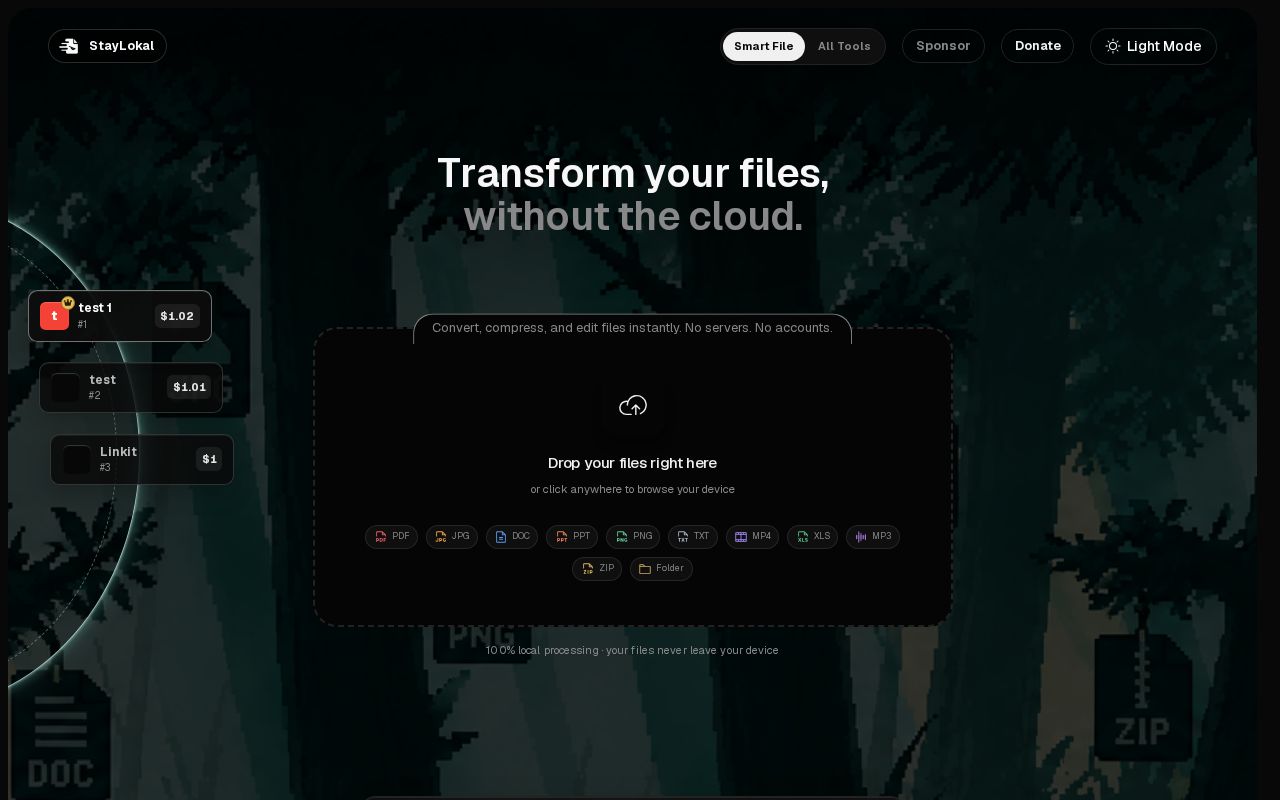Select the PDF file type chip
Screen dimensions: 1280x800
pyautogui.click(x=391, y=537)
